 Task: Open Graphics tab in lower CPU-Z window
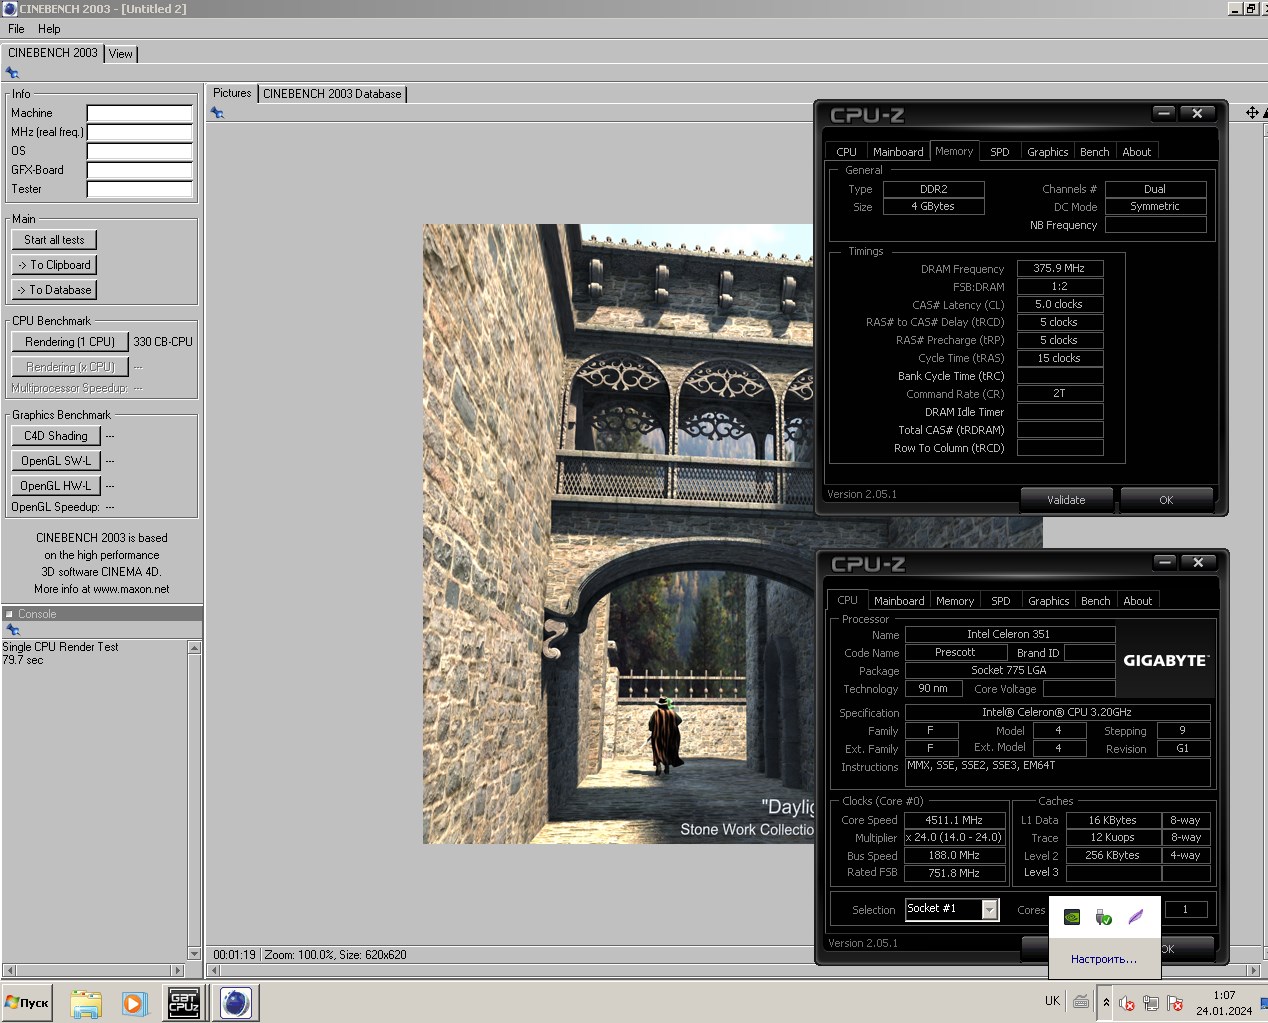pyautogui.click(x=1049, y=601)
